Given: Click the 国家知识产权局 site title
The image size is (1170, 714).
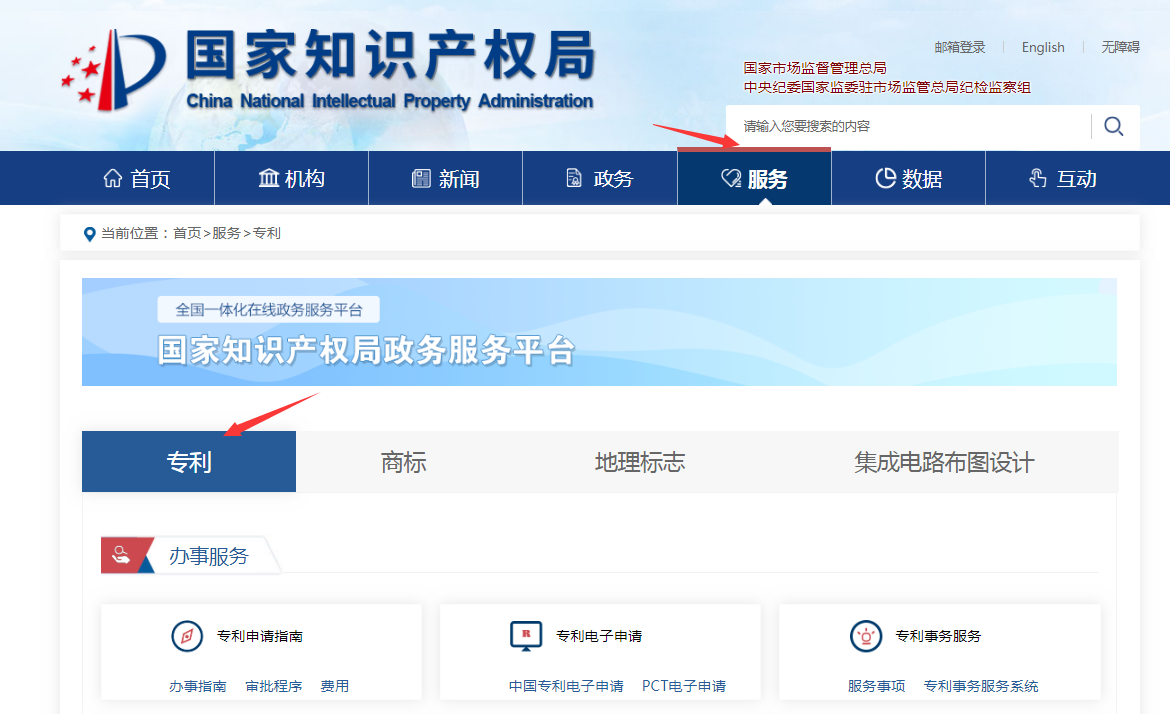Looking at the screenshot, I should pyautogui.click(x=390, y=55).
